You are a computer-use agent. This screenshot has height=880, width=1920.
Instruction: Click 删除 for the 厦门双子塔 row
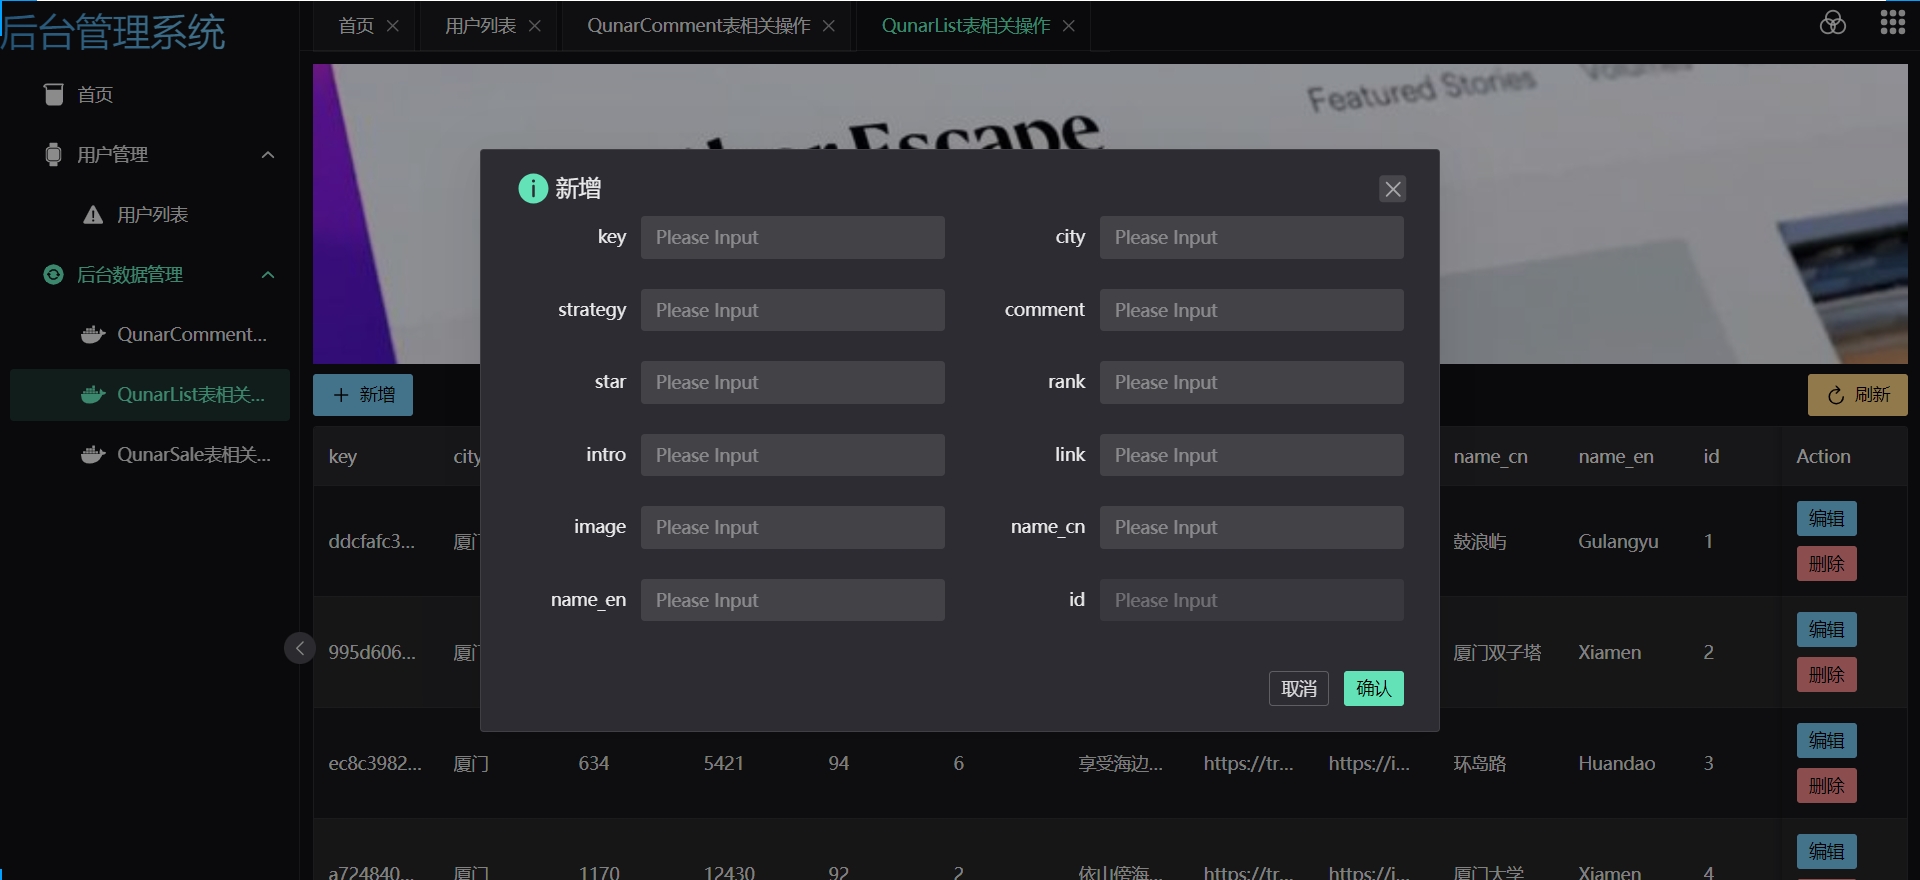[1827, 675]
